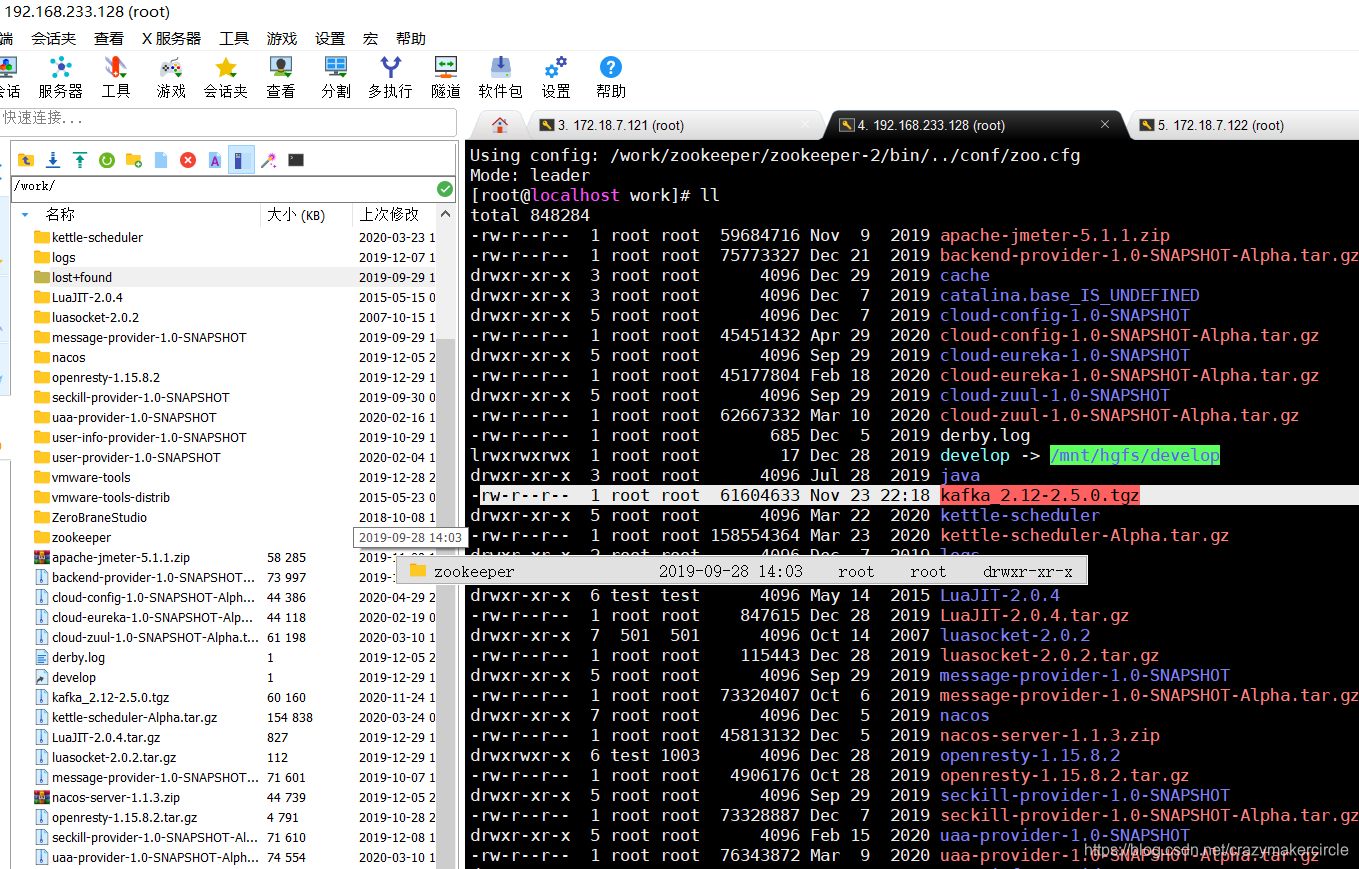Refresh the SFTP folder with green icon

pyautogui.click(x=107, y=160)
